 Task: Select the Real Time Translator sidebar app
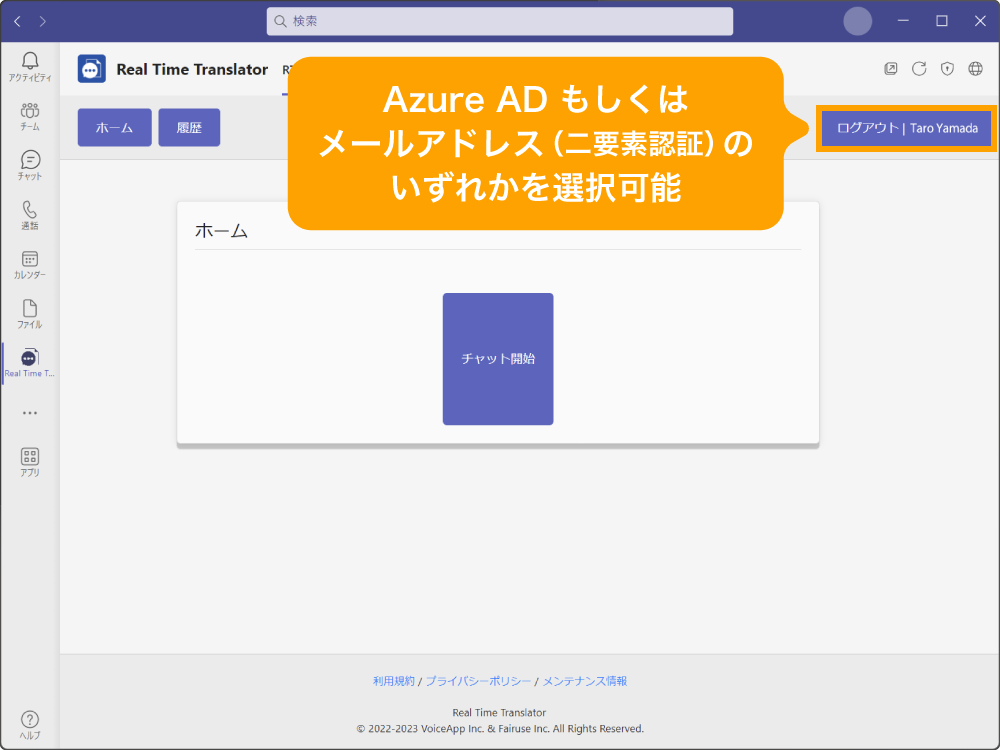click(30, 363)
